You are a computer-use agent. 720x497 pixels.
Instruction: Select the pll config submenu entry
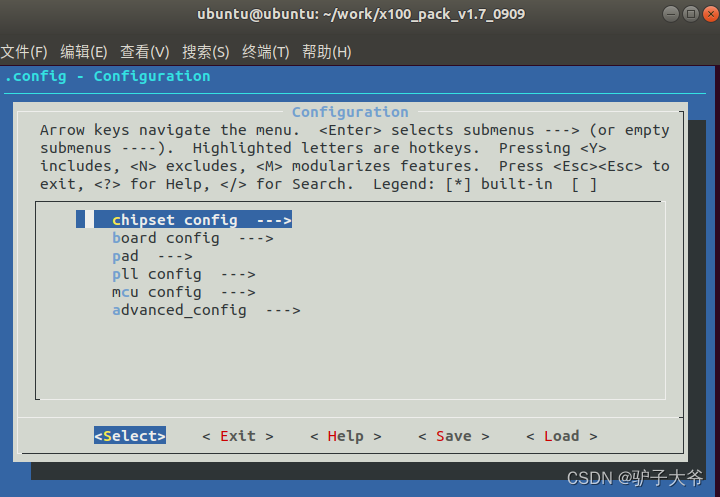184,274
